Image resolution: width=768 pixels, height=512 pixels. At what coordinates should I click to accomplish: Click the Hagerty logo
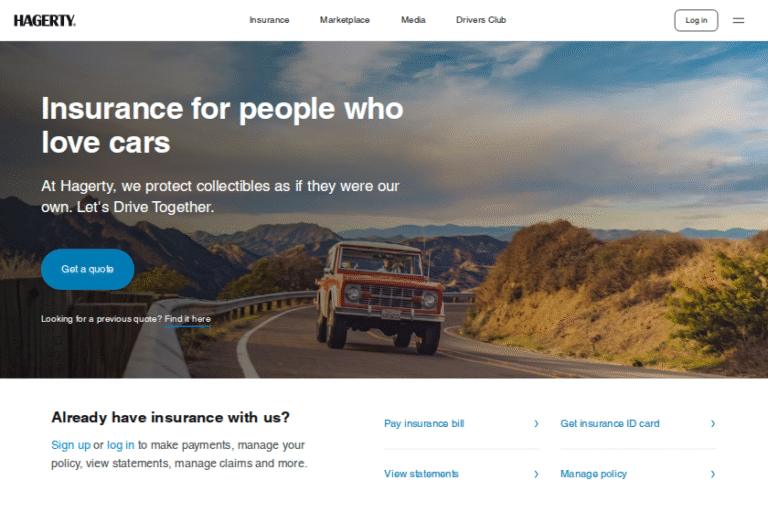coord(45,21)
